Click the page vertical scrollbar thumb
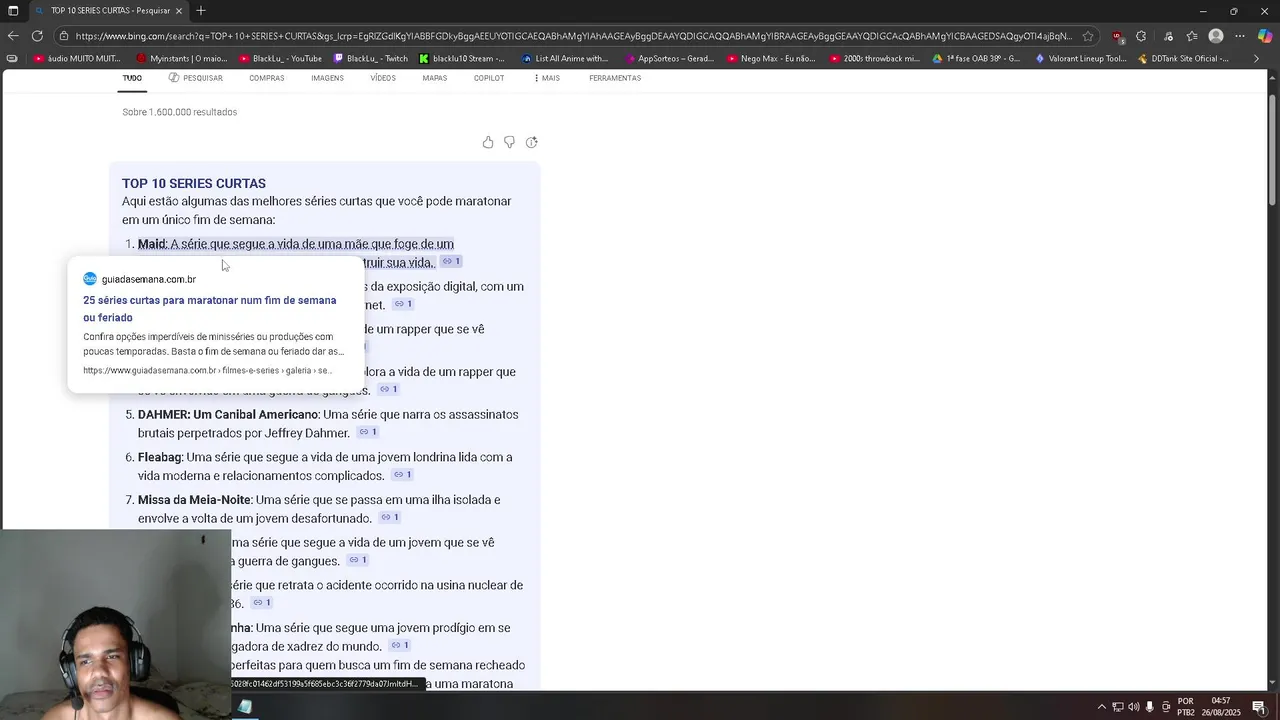1280x720 pixels. click(x=1273, y=150)
